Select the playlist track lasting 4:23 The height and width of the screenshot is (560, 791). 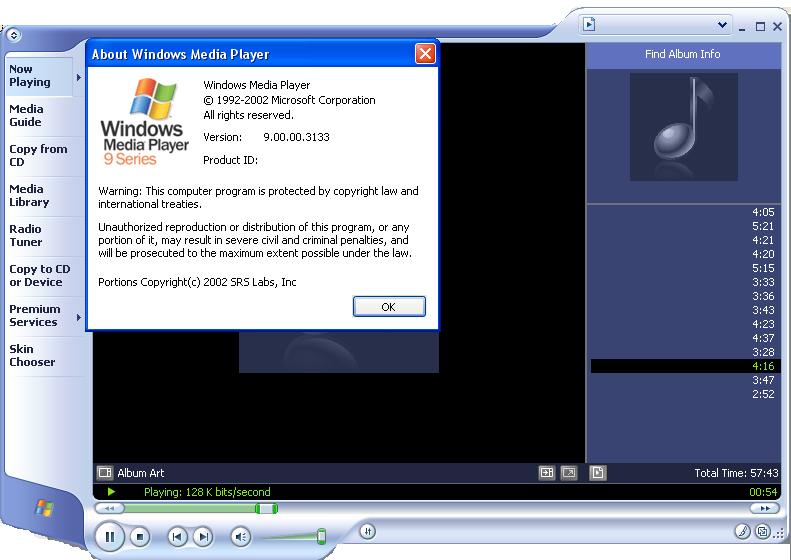pyautogui.click(x=686, y=324)
